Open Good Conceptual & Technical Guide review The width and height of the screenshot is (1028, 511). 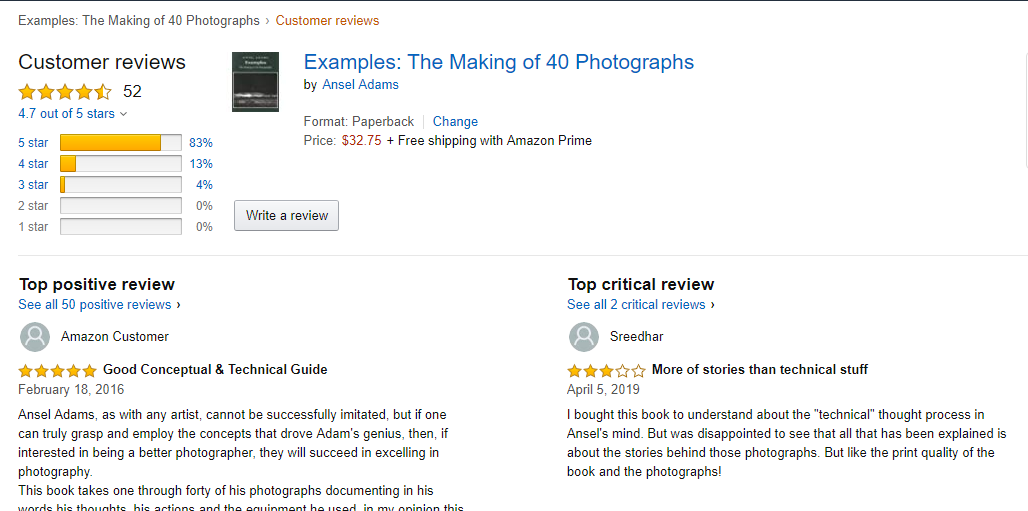coord(215,370)
